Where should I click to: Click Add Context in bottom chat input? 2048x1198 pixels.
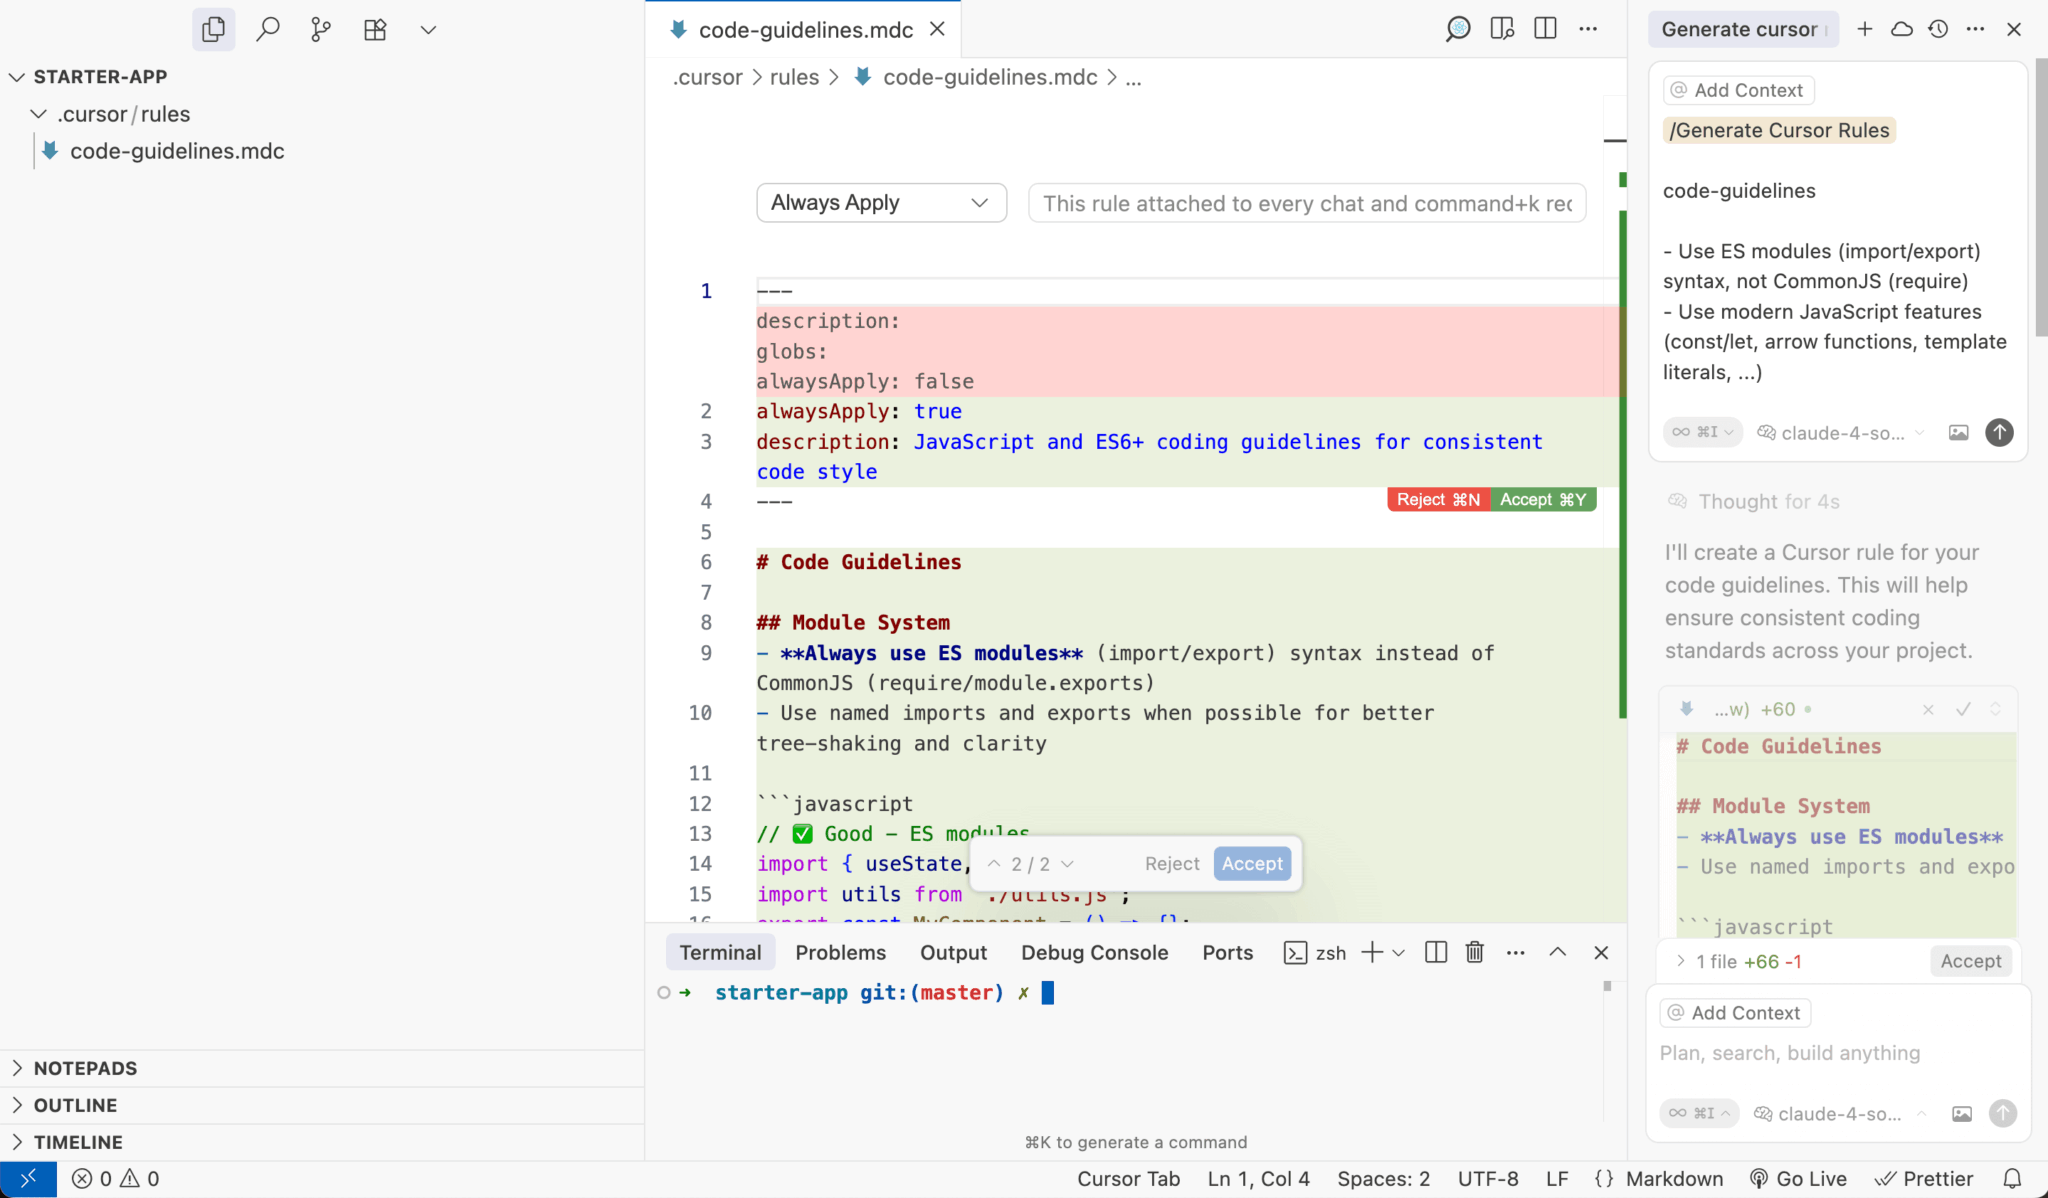coord(1735,1013)
